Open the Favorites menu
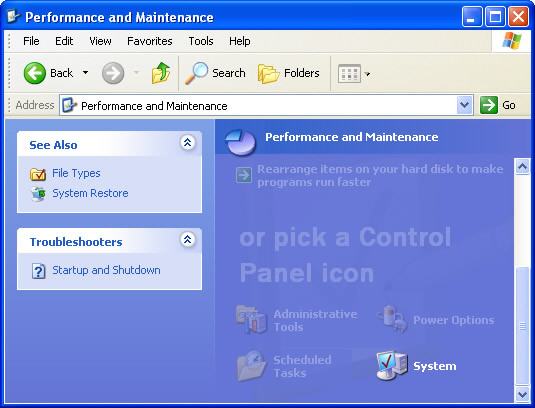The image size is (535, 408). click(x=150, y=41)
